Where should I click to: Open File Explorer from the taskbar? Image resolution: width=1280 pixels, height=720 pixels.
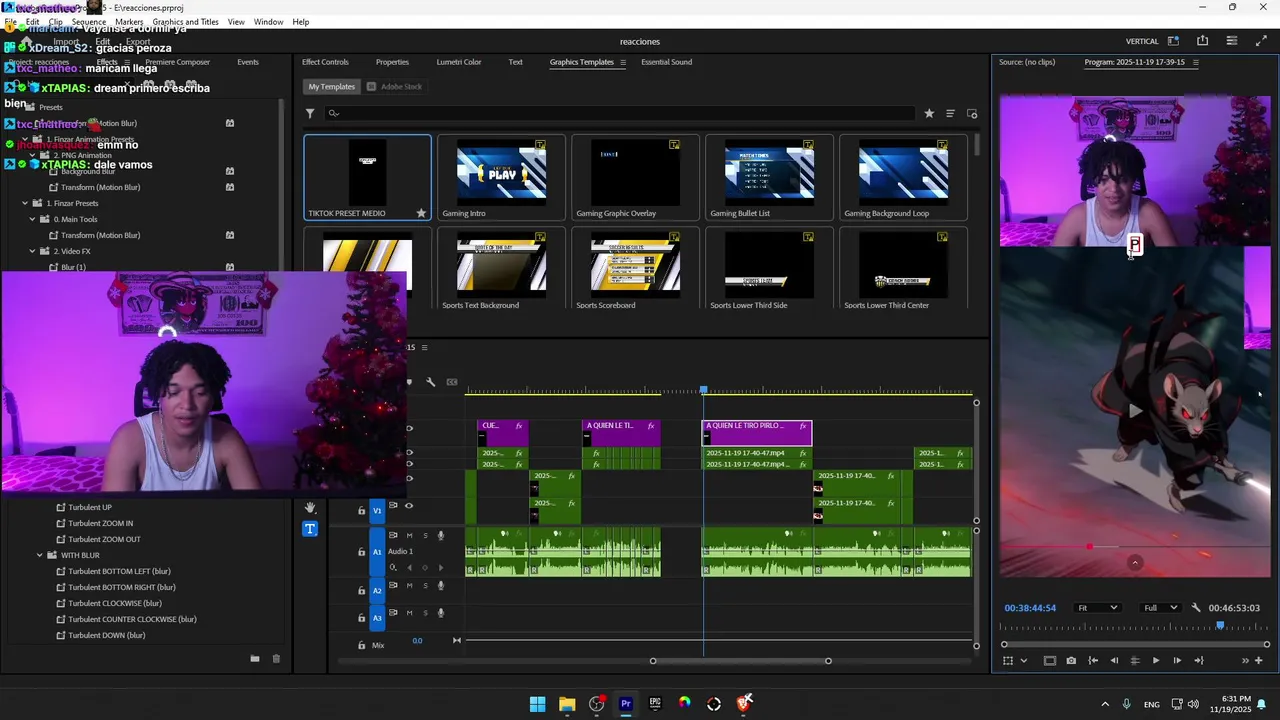[567, 704]
